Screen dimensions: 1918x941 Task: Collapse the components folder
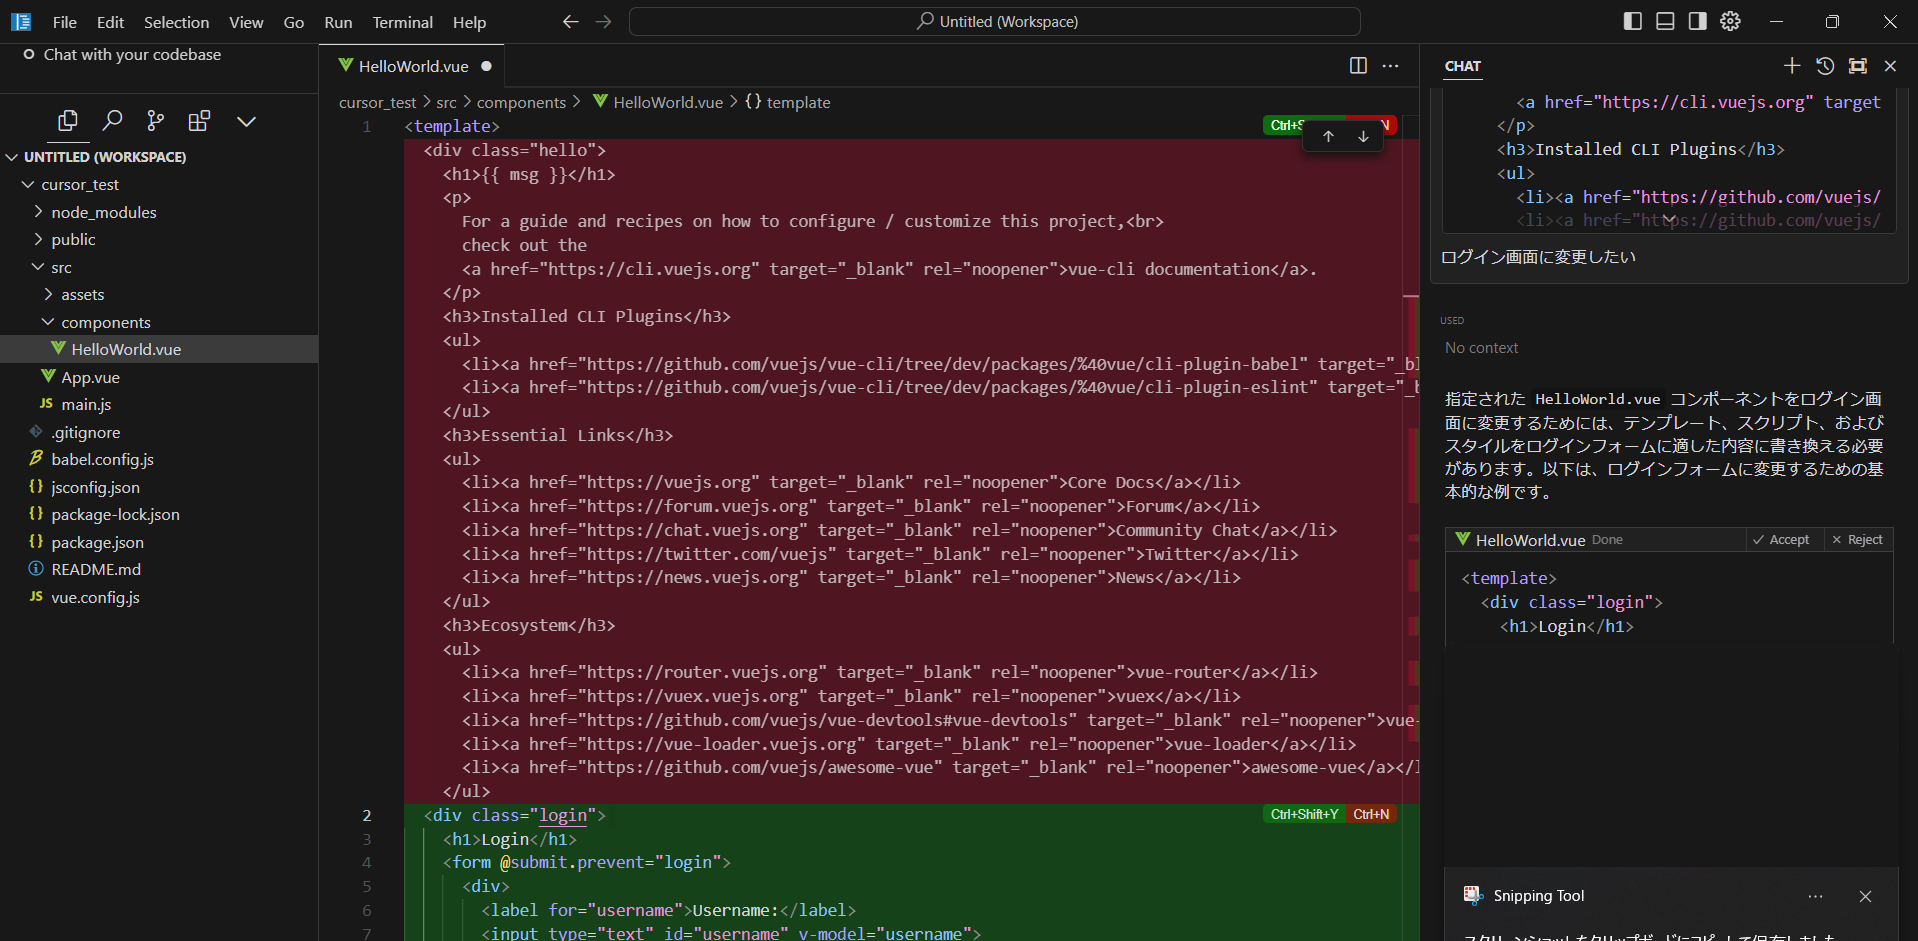(x=48, y=322)
